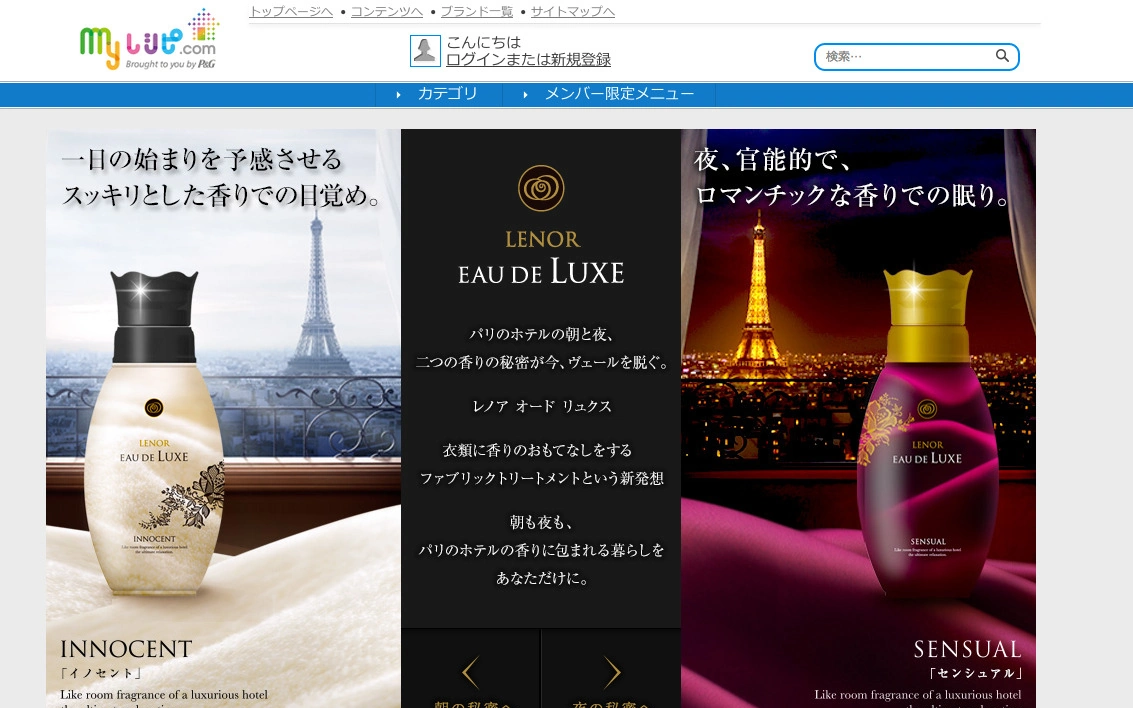Click the arrow beside カテゴリ
The image size is (1133, 708).
coord(398,95)
